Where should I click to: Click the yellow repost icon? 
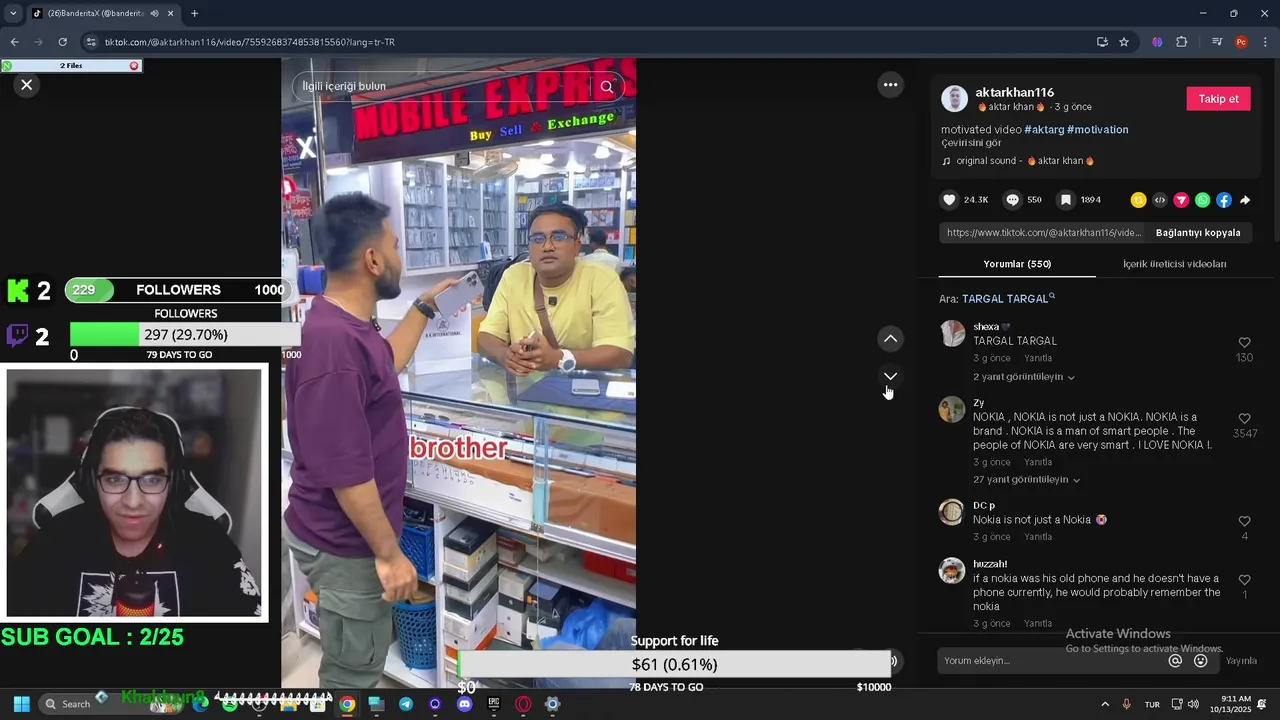click(x=1138, y=200)
